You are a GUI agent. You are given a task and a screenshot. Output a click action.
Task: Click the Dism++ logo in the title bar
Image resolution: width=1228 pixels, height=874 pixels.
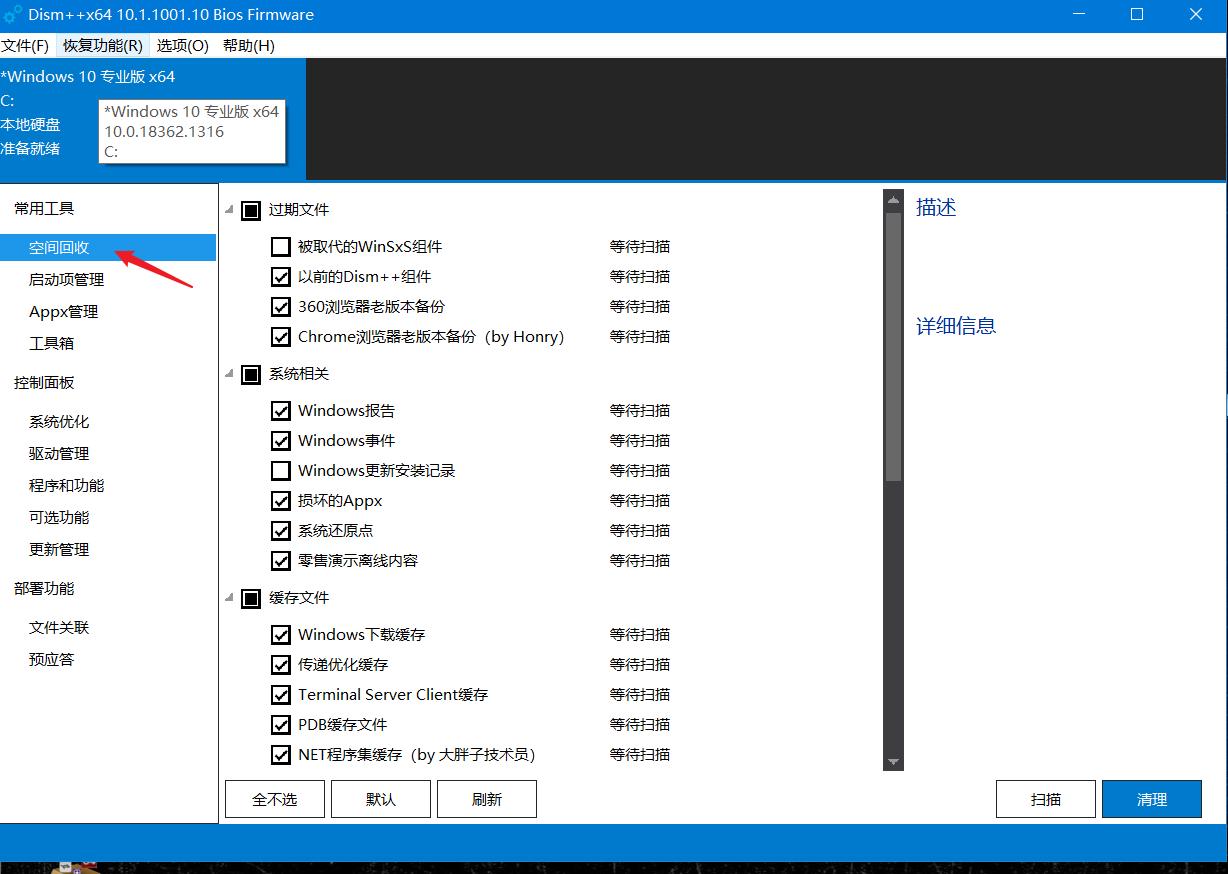pos(12,14)
